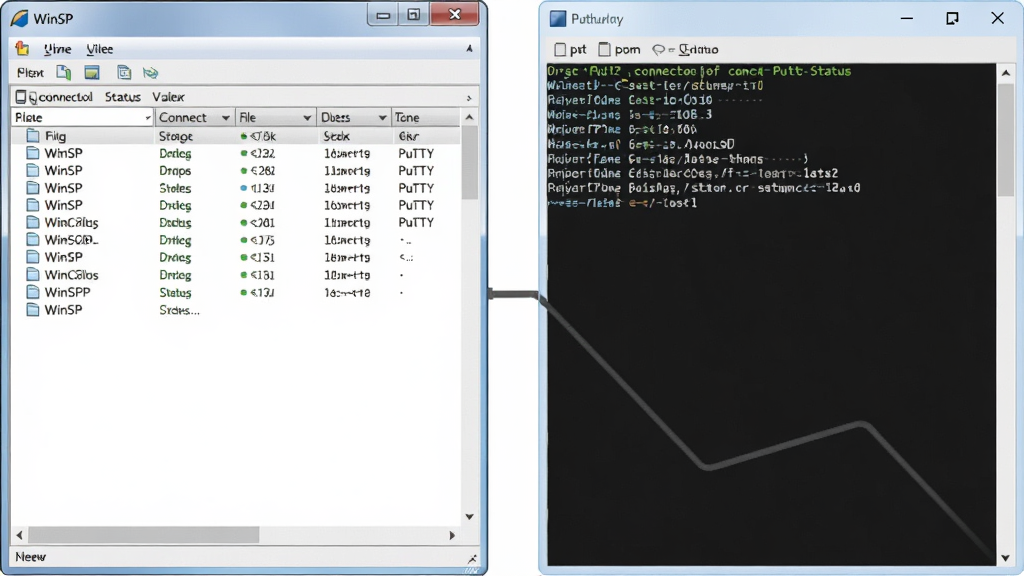Click the 'Drnps' cell in the Connect column

[x=175, y=170]
